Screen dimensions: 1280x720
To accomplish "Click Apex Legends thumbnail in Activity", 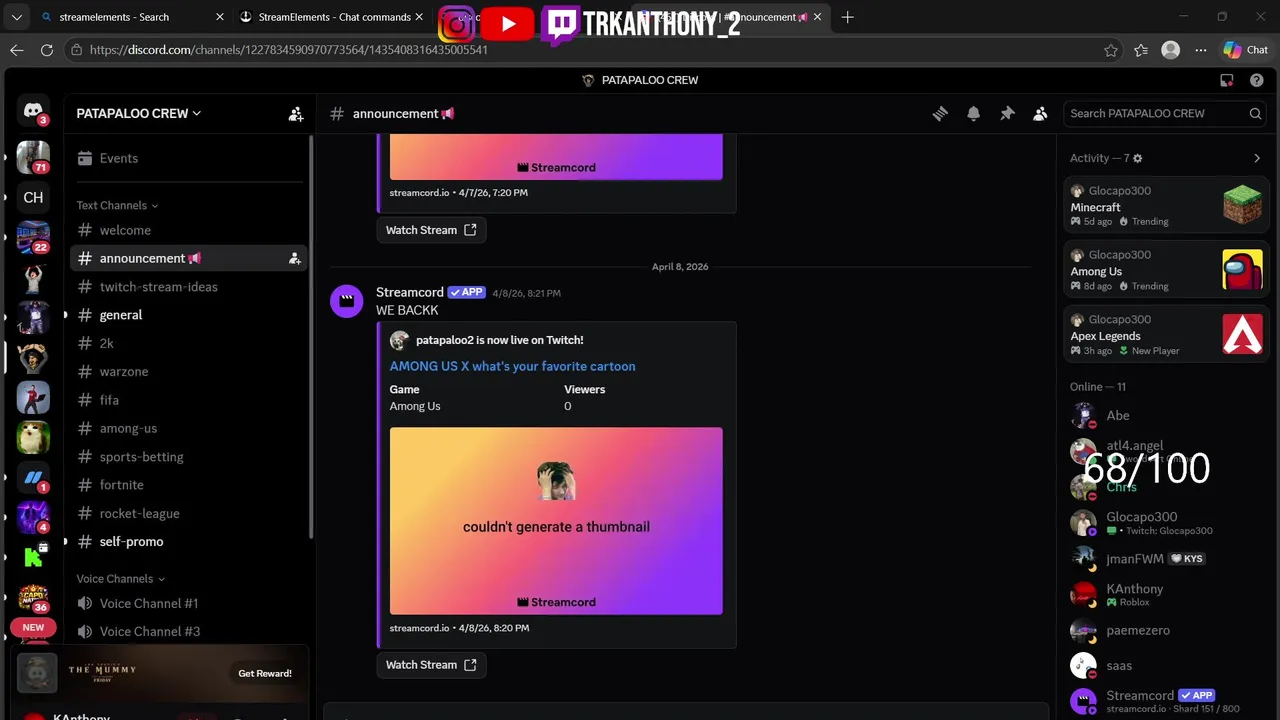I will coord(1243,334).
